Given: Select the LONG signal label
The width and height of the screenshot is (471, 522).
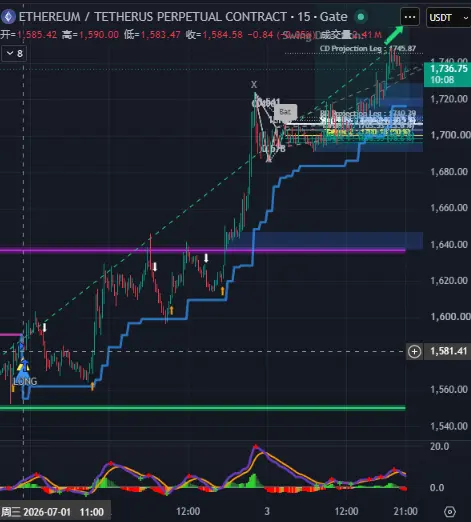Looking at the screenshot, I should pos(25,381).
